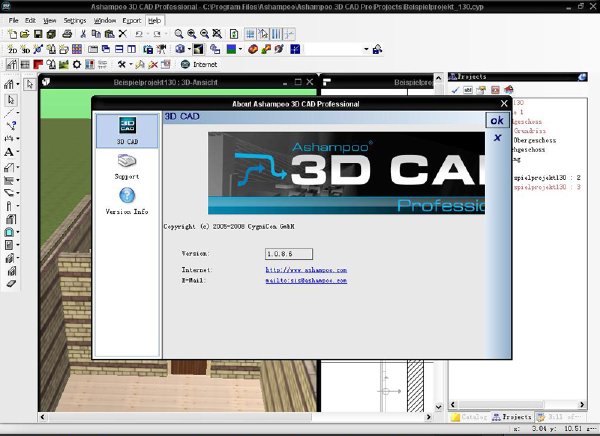This screenshot has width=600, height=436.
Task: Select 3D CAD in About sidebar
Action: (x=127, y=131)
